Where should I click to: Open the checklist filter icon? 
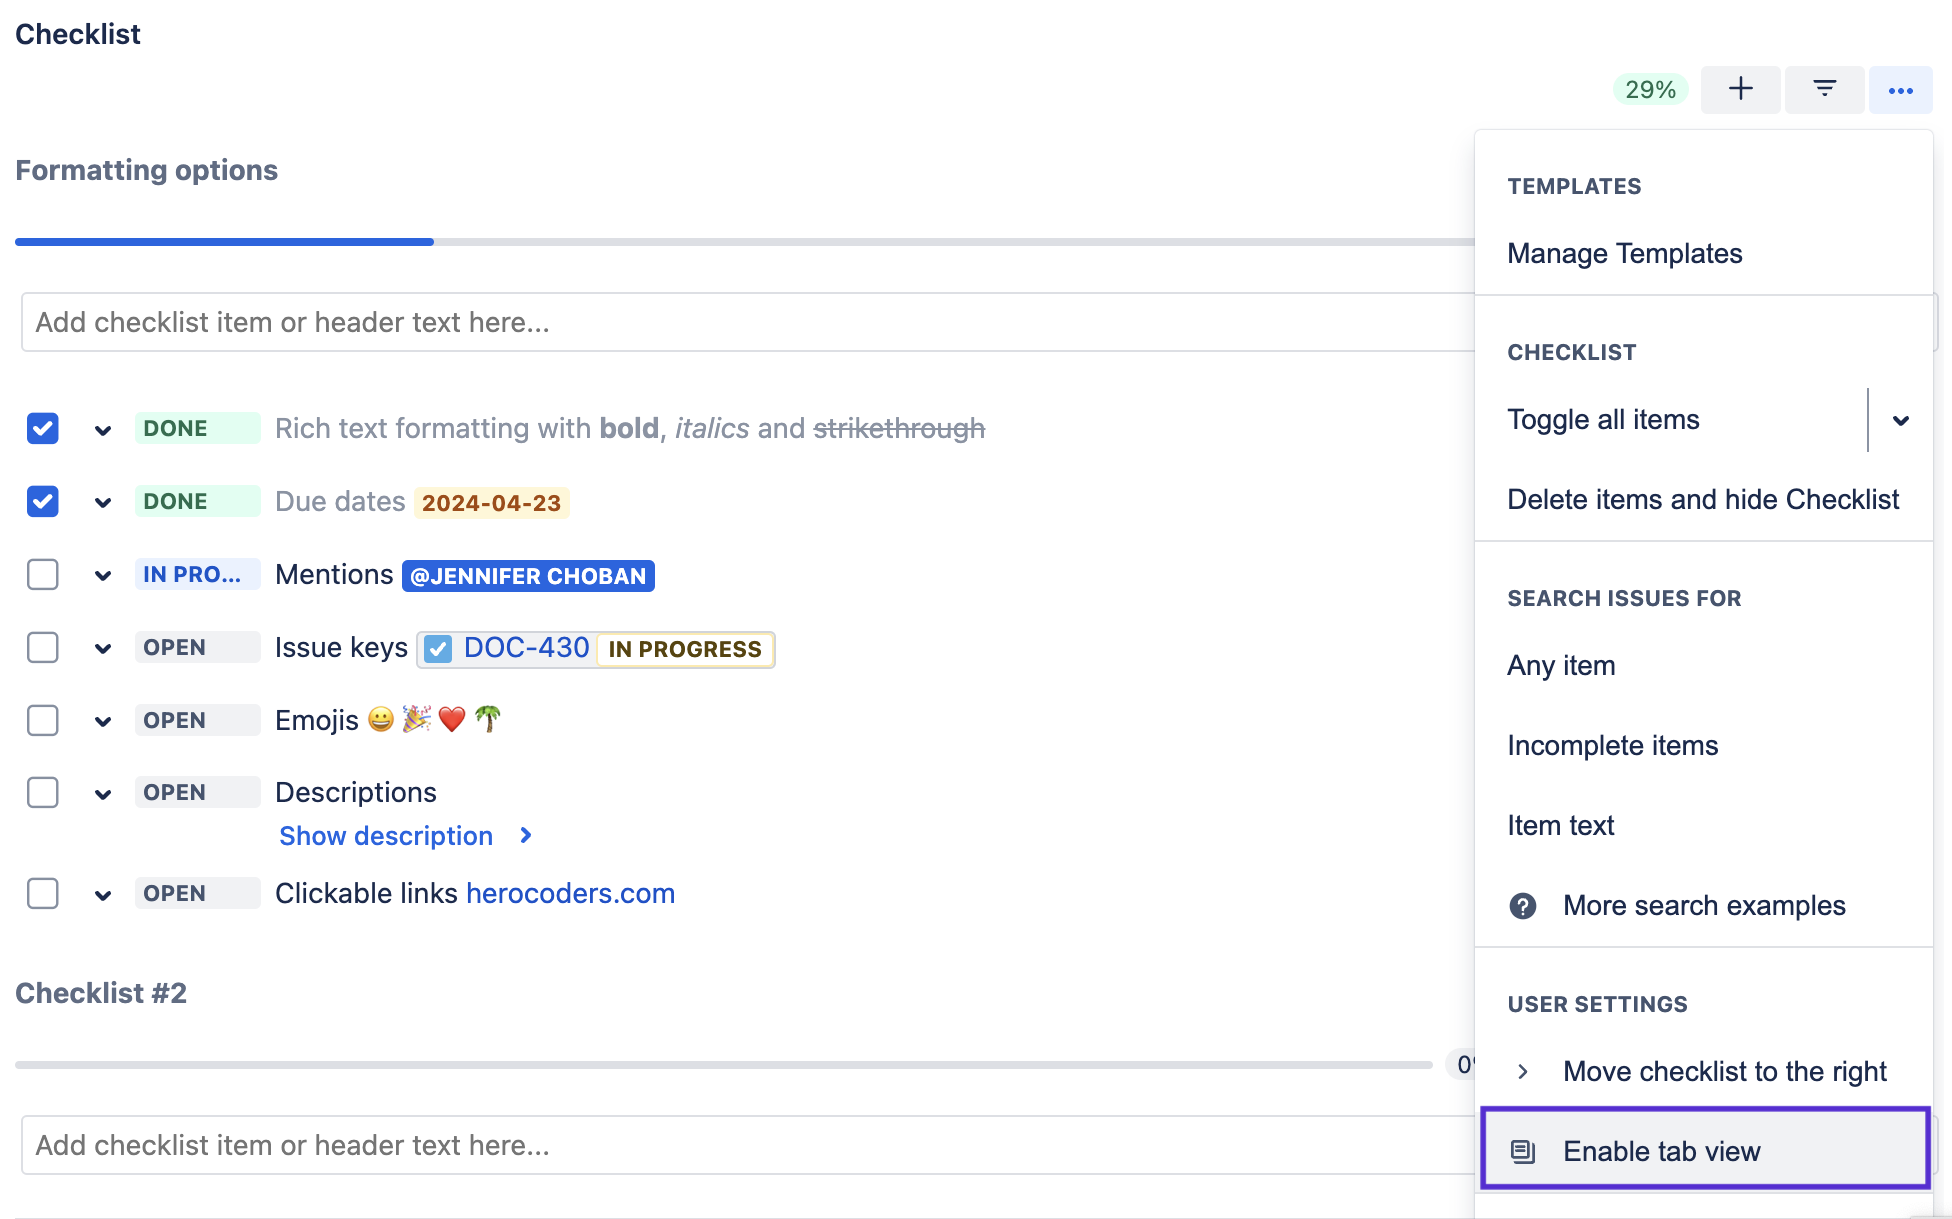coord(1824,89)
